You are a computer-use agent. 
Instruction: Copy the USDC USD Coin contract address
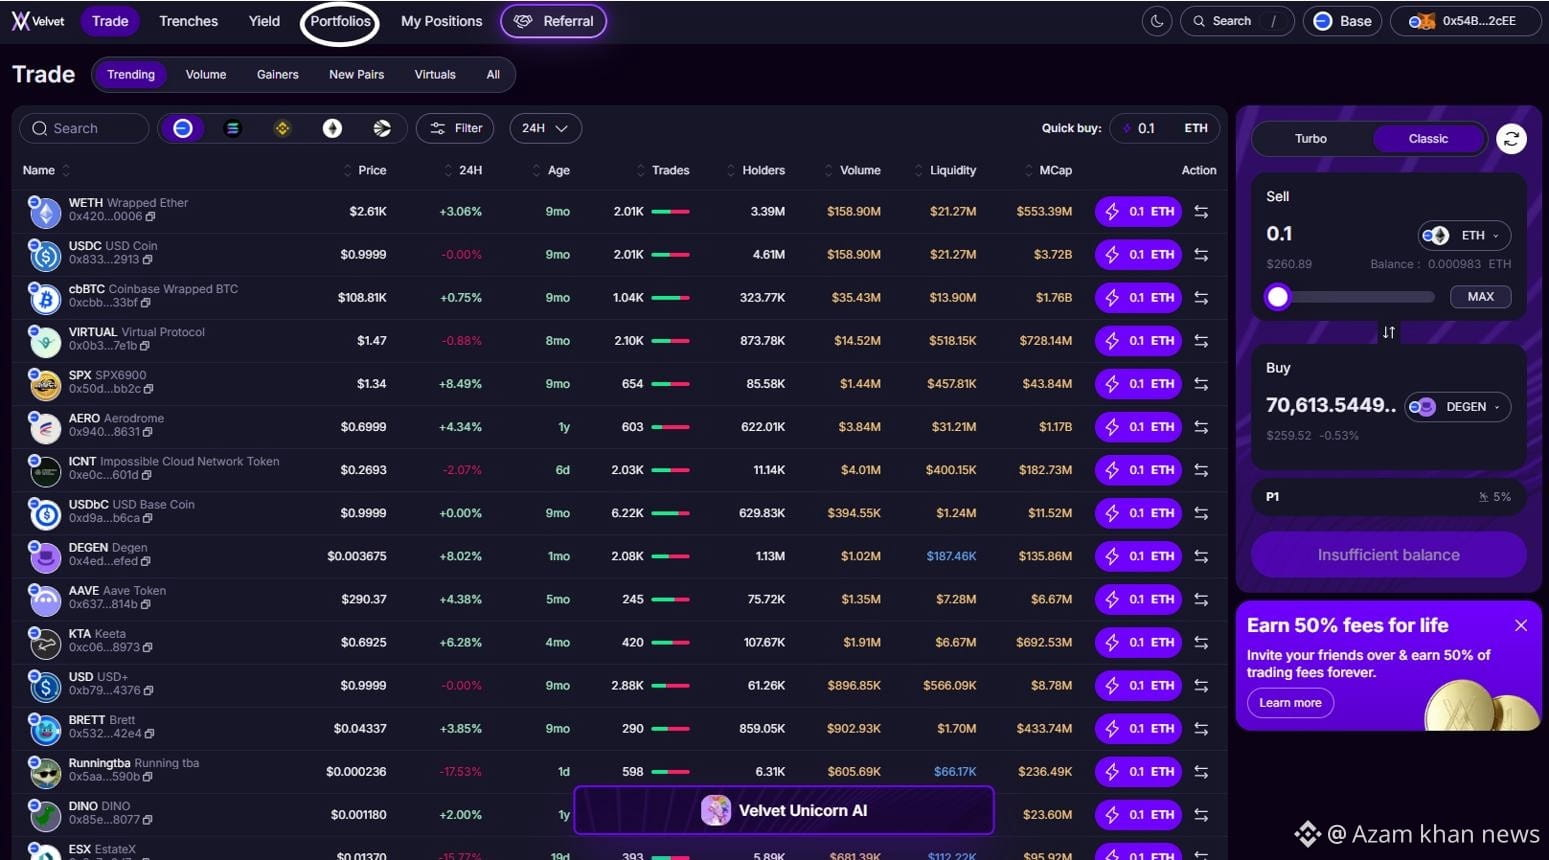click(147, 260)
